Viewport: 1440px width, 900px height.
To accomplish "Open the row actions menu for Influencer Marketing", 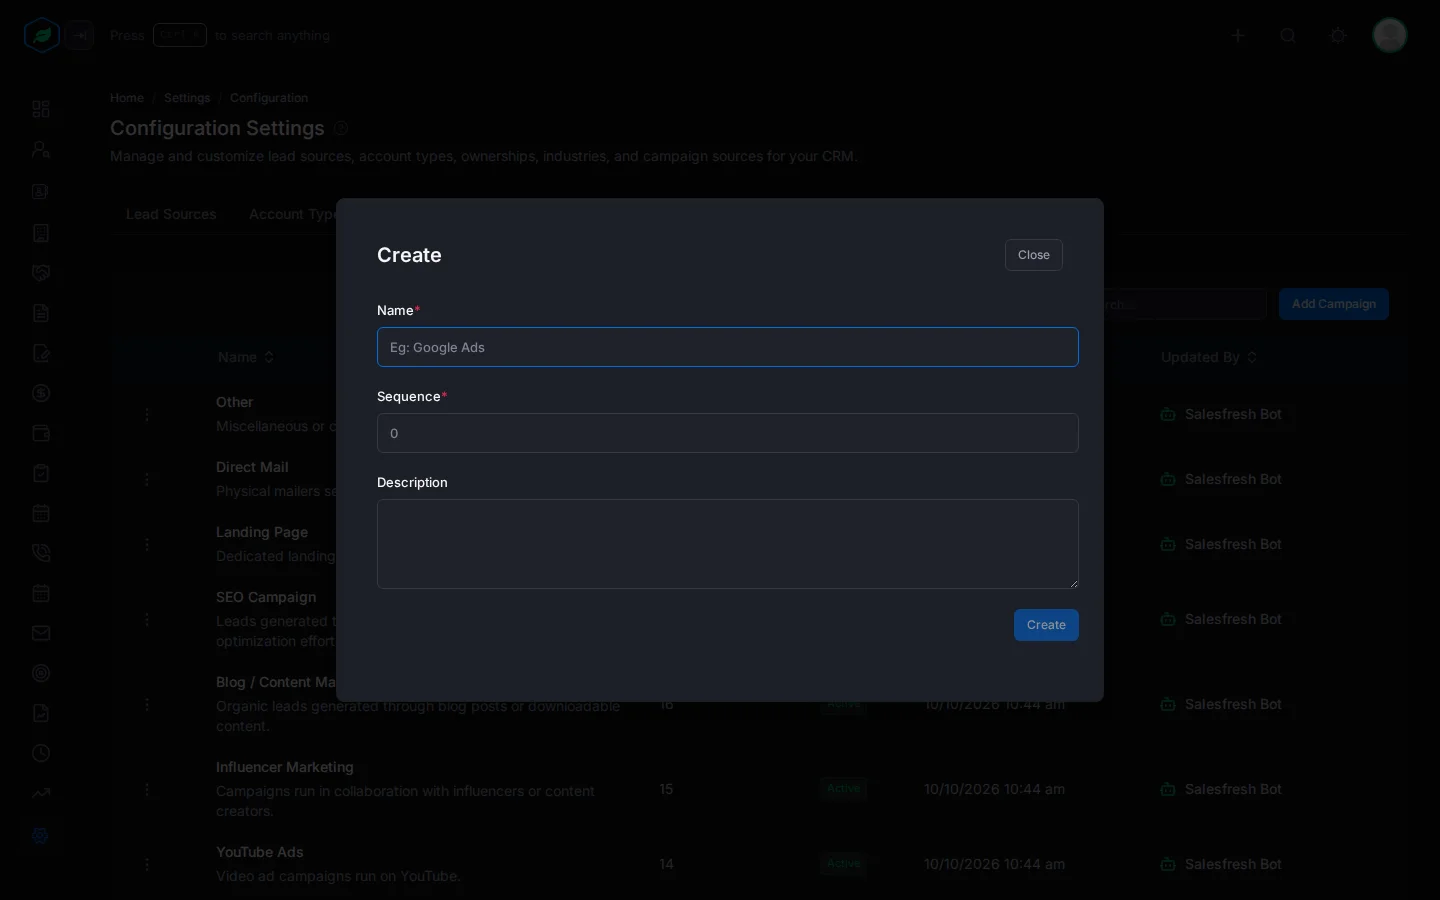I will click(x=147, y=790).
